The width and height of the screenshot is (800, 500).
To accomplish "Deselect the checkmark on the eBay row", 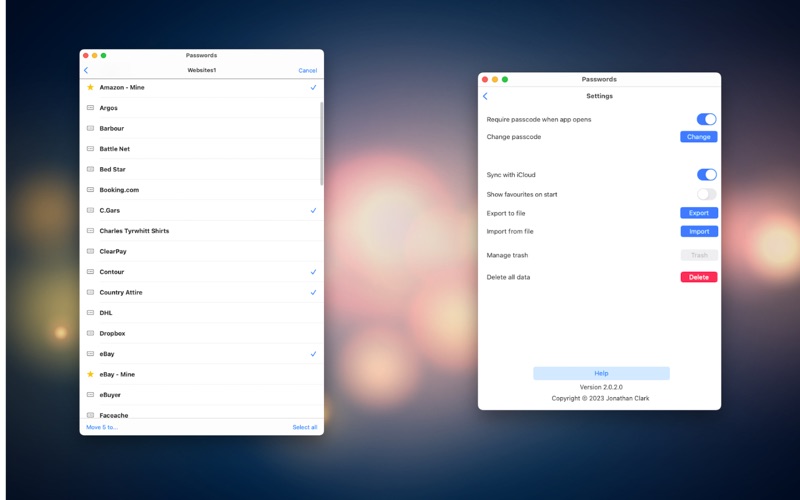I will pyautogui.click(x=313, y=354).
